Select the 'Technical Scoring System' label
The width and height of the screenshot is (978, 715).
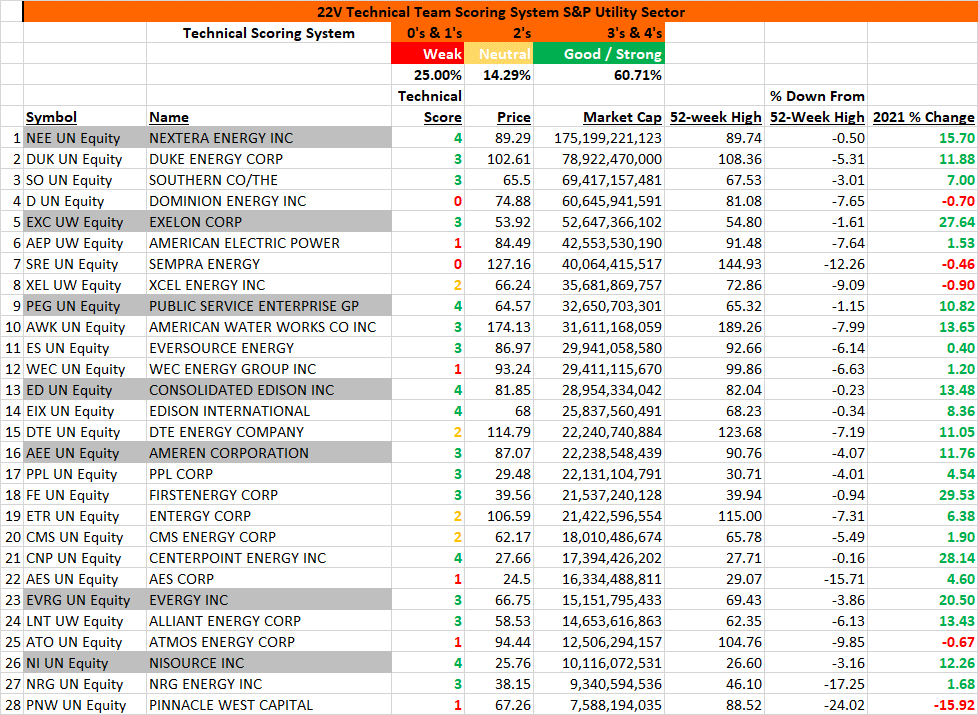(x=269, y=33)
